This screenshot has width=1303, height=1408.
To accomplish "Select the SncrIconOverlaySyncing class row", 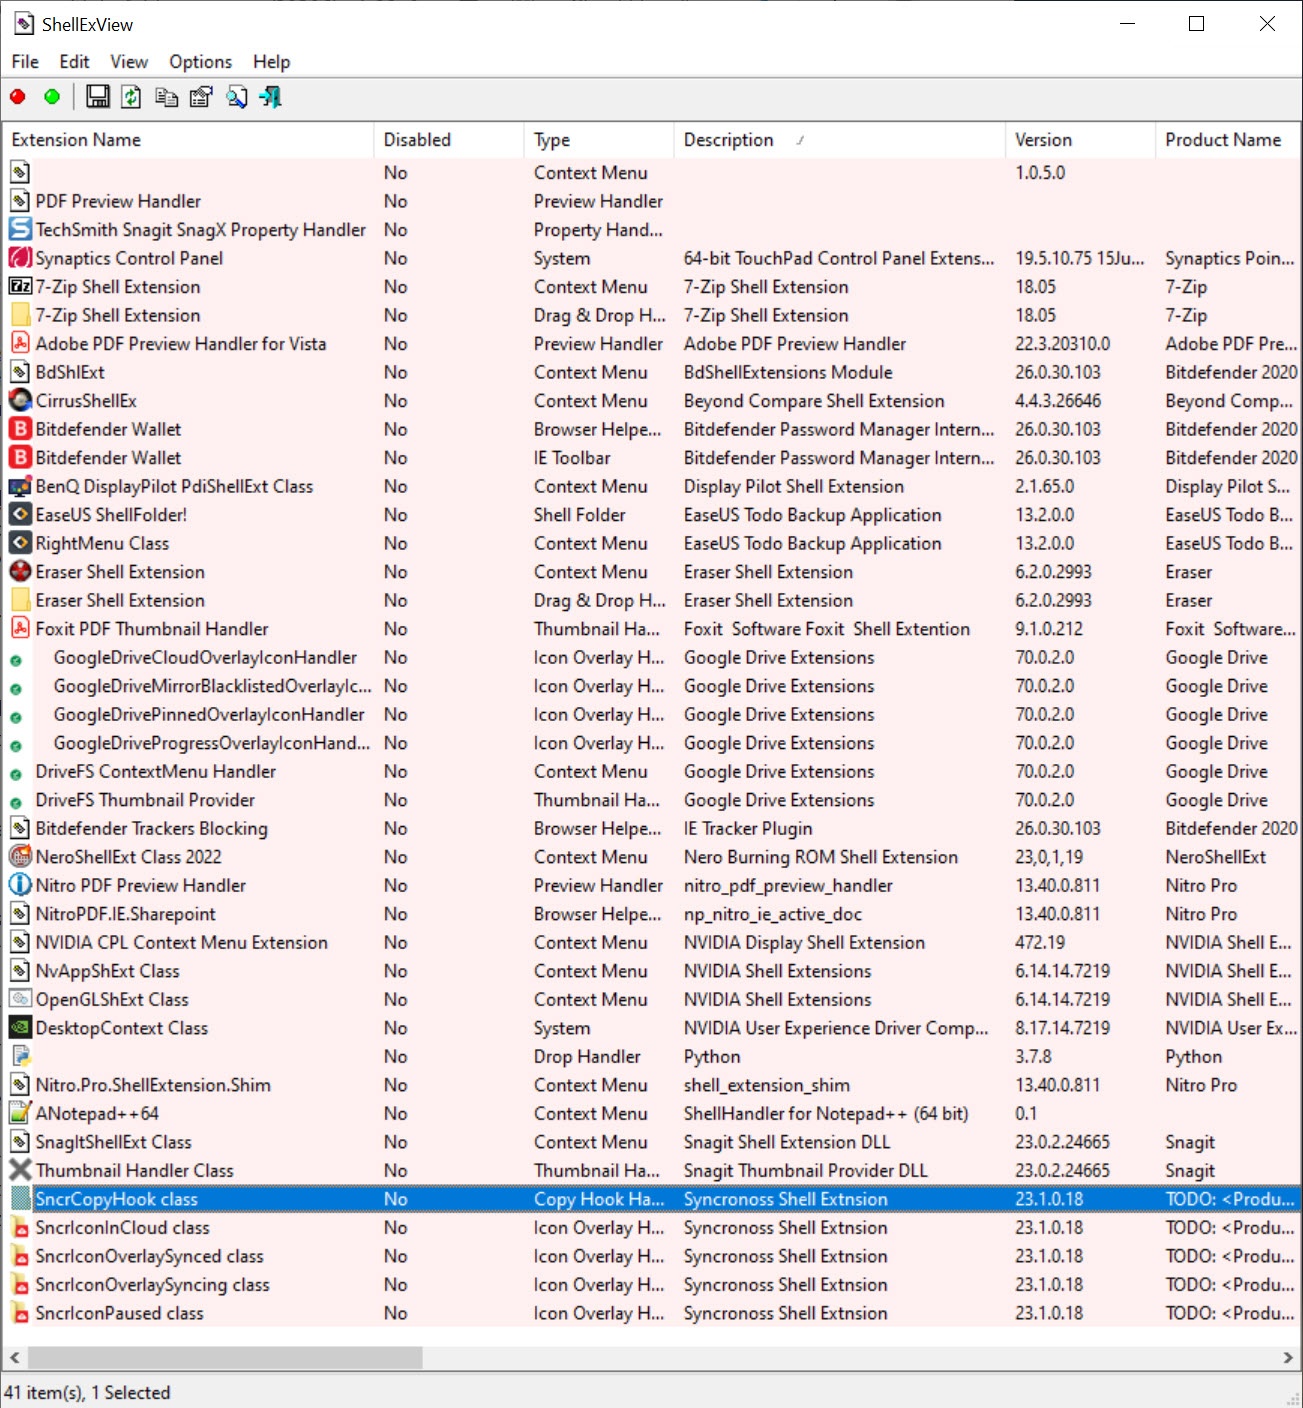I will click(651, 1284).
